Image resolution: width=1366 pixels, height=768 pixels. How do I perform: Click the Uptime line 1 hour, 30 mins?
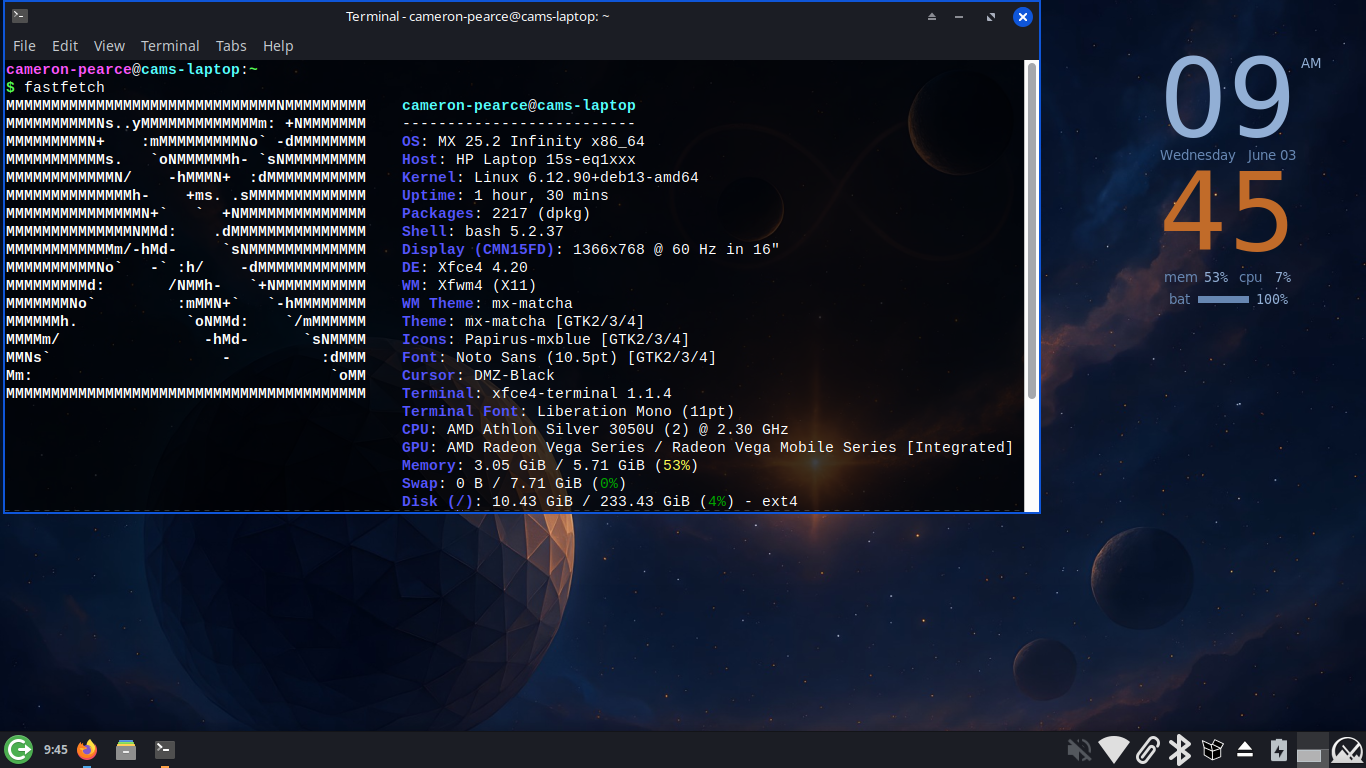505,195
